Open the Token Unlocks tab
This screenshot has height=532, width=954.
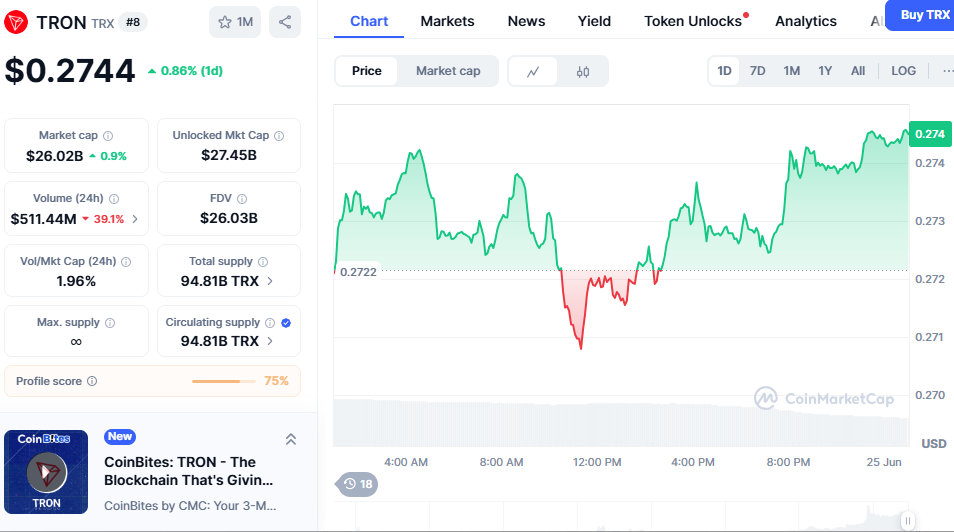tap(693, 21)
